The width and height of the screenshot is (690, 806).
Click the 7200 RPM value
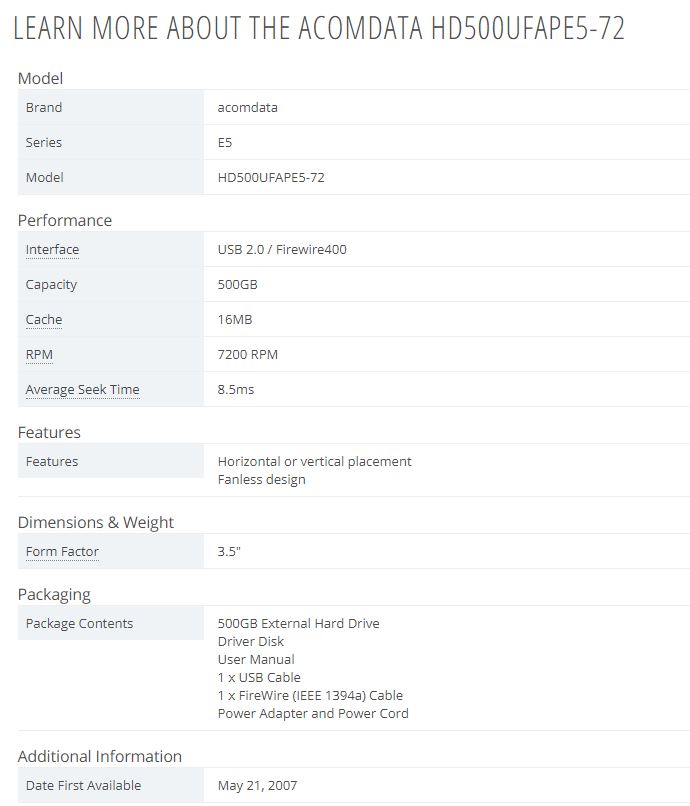pos(247,355)
